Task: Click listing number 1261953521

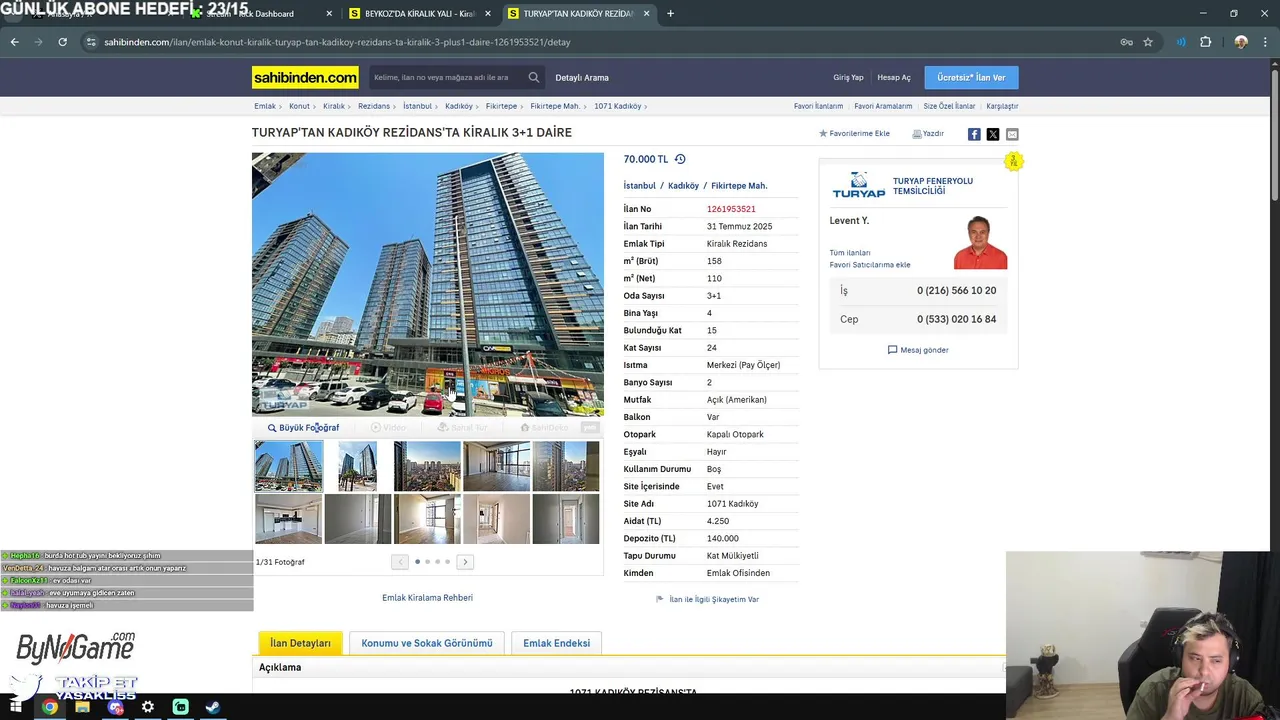Action: [x=731, y=209]
